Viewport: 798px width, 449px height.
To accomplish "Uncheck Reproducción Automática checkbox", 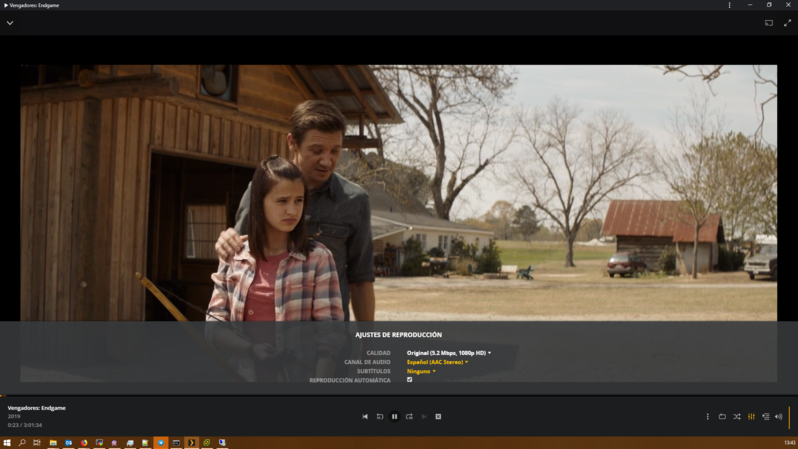I will (409, 380).
